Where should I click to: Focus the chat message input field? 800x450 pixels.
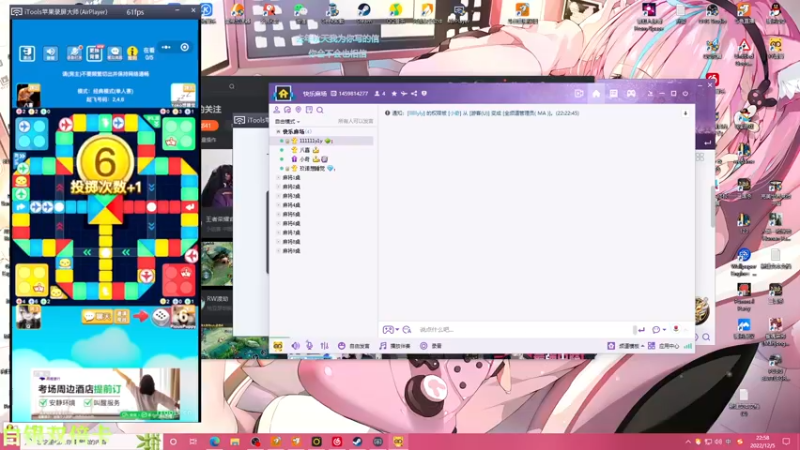pos(524,330)
